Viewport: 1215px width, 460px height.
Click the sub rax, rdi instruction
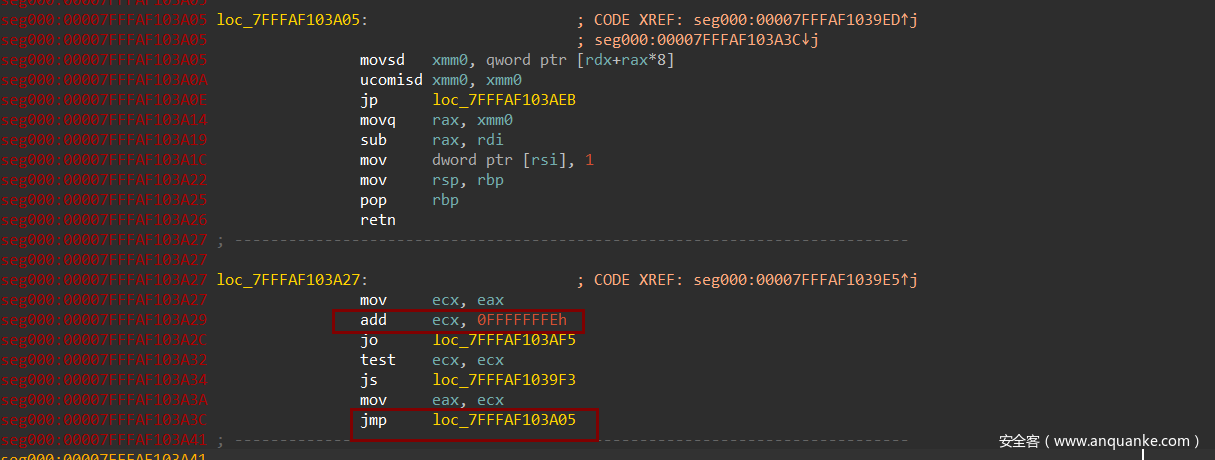pos(431,140)
